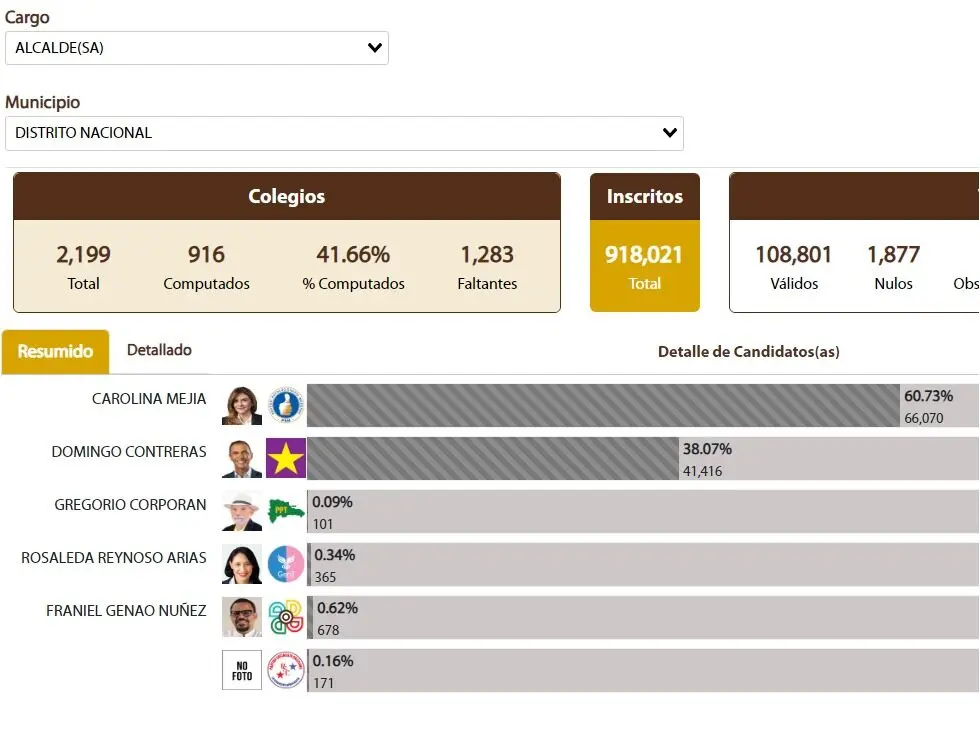
Task: Click Carolina Mejia's candidate photo
Action: pos(241,405)
